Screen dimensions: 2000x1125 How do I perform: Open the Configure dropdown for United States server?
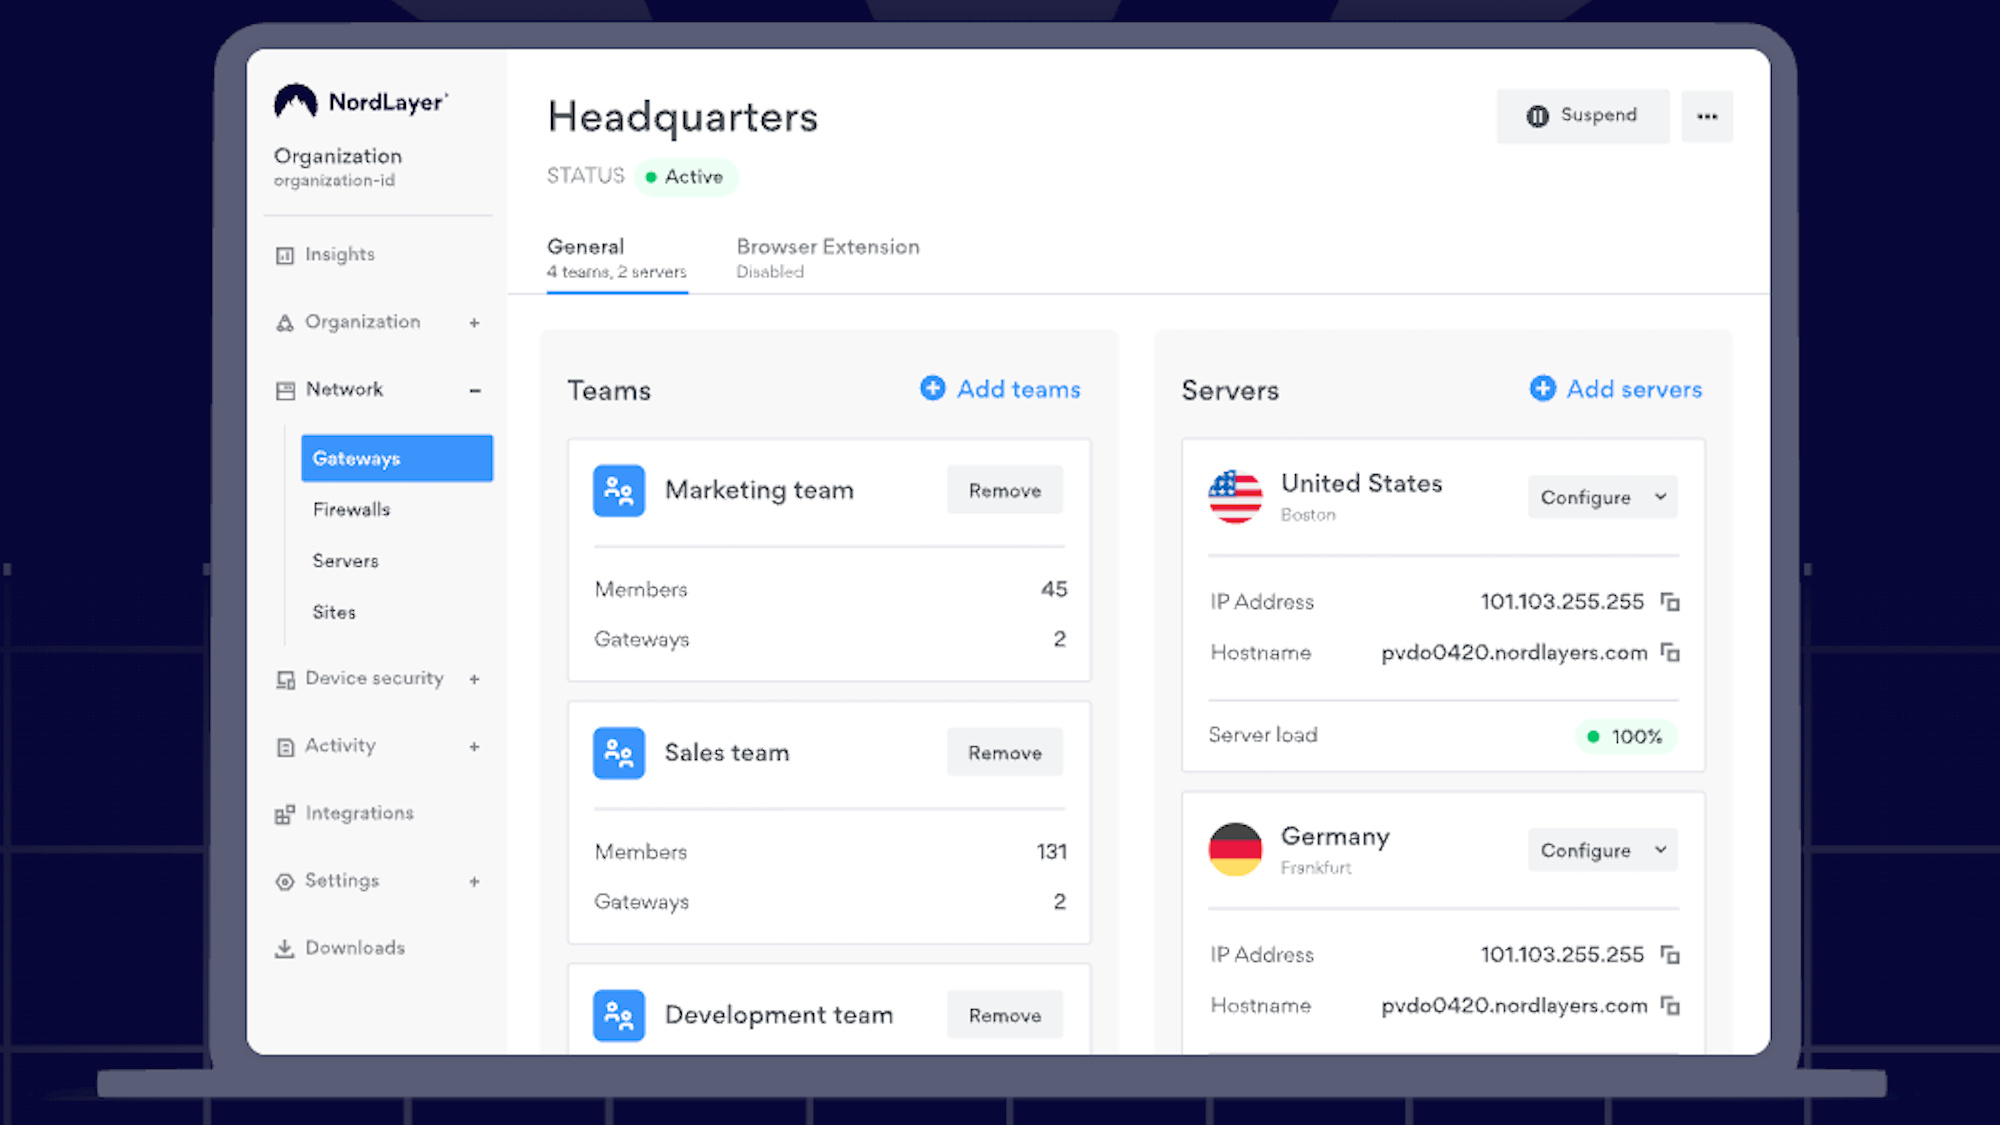tap(1601, 497)
